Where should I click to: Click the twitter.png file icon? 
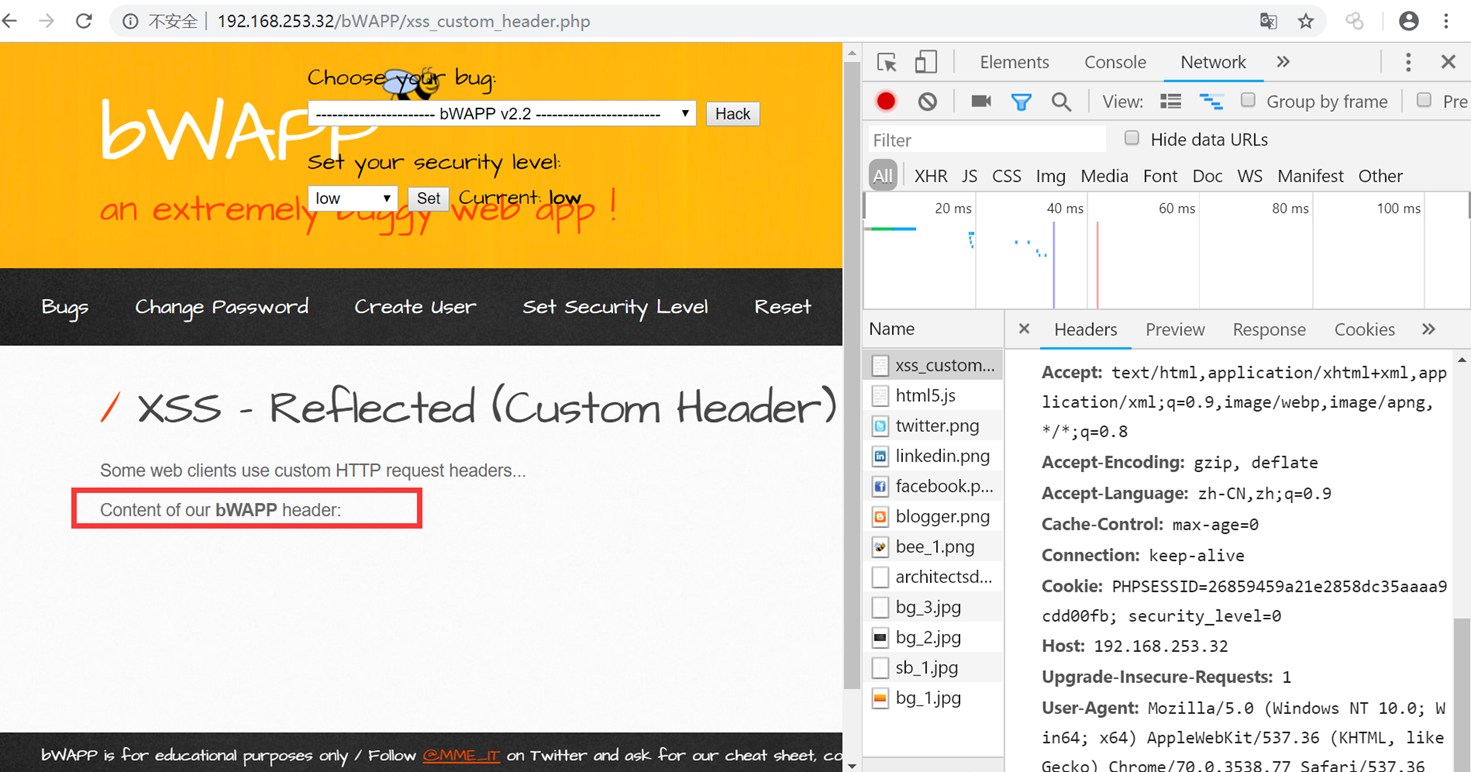pyautogui.click(x=880, y=426)
